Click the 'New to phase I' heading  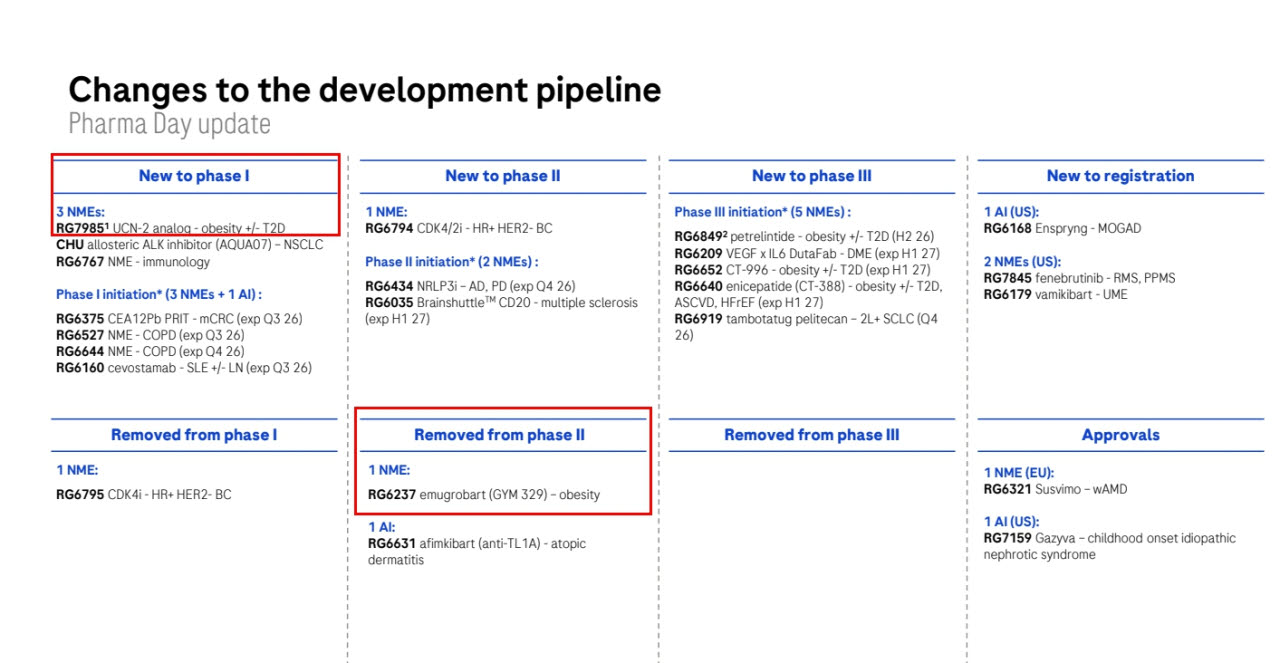[x=194, y=176]
